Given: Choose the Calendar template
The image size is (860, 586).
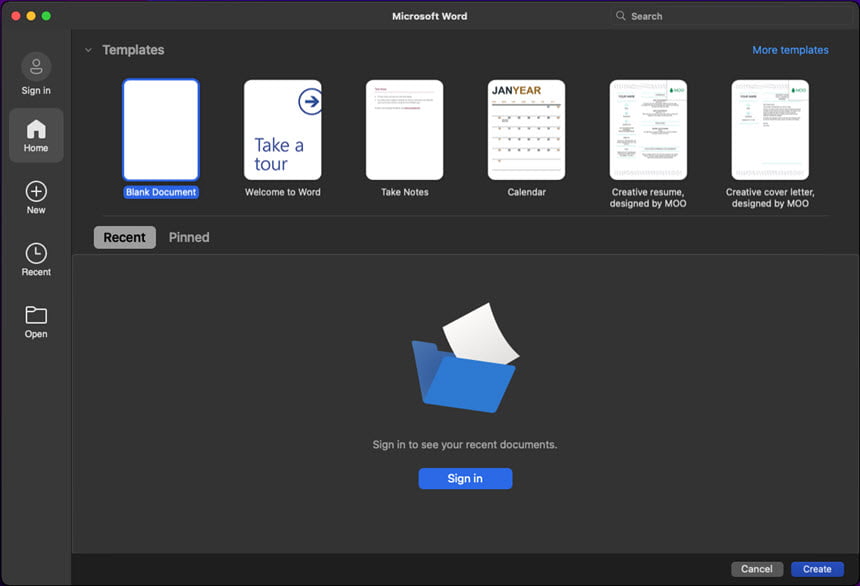Looking at the screenshot, I should 527,130.
